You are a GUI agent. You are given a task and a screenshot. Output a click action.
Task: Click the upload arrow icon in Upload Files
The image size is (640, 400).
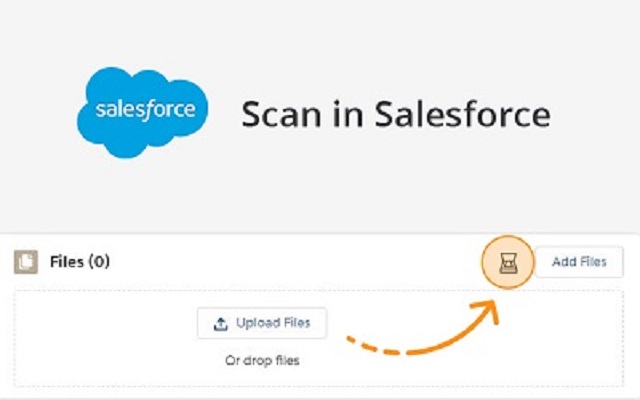click(220, 323)
